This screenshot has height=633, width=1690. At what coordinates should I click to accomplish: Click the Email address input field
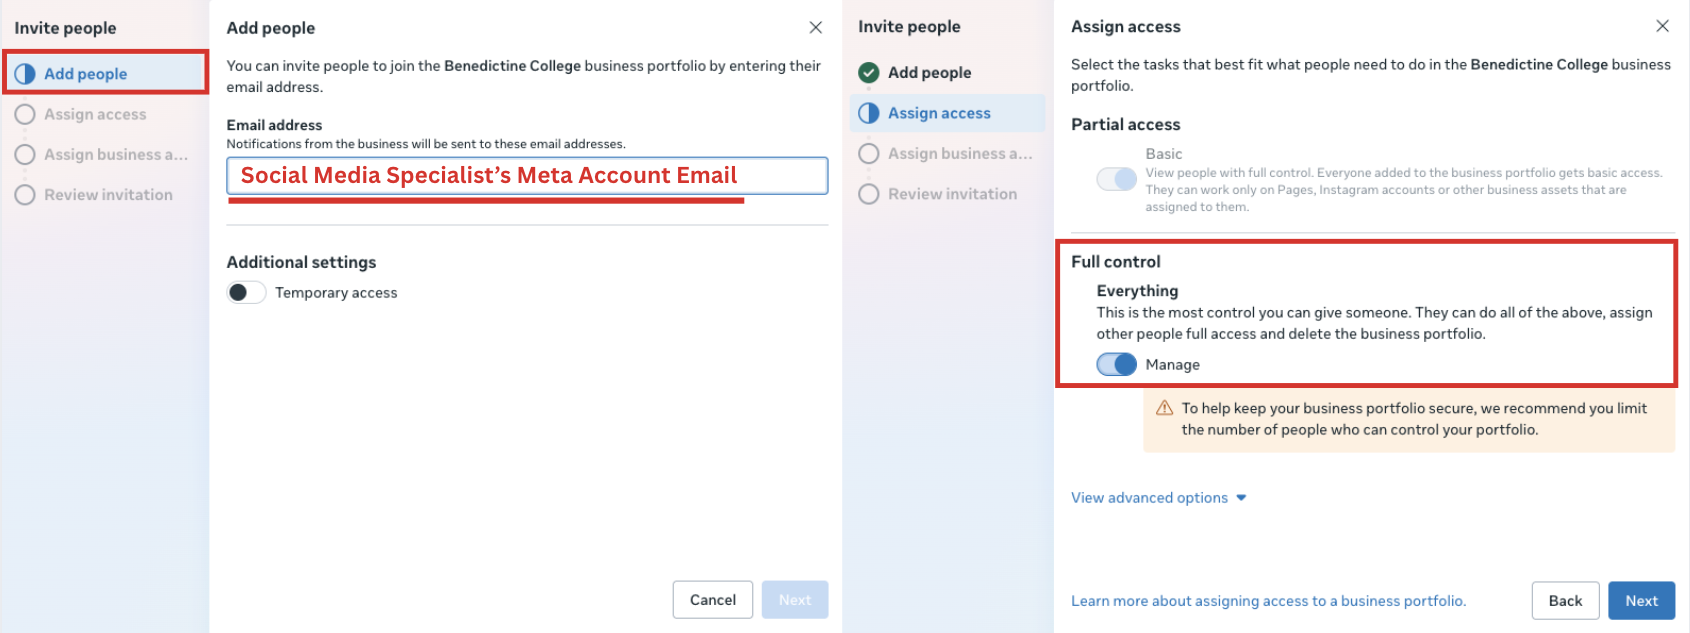pyautogui.click(x=527, y=176)
